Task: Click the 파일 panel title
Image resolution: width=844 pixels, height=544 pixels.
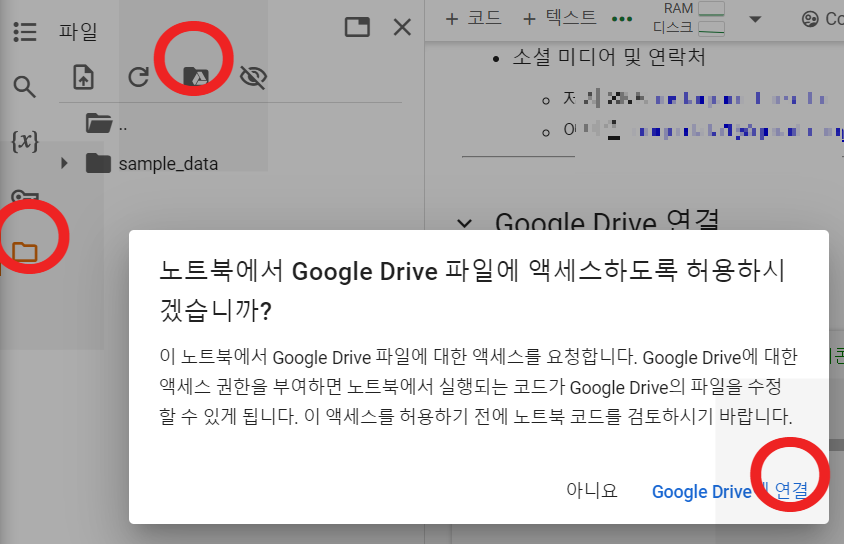Action: [x=79, y=31]
